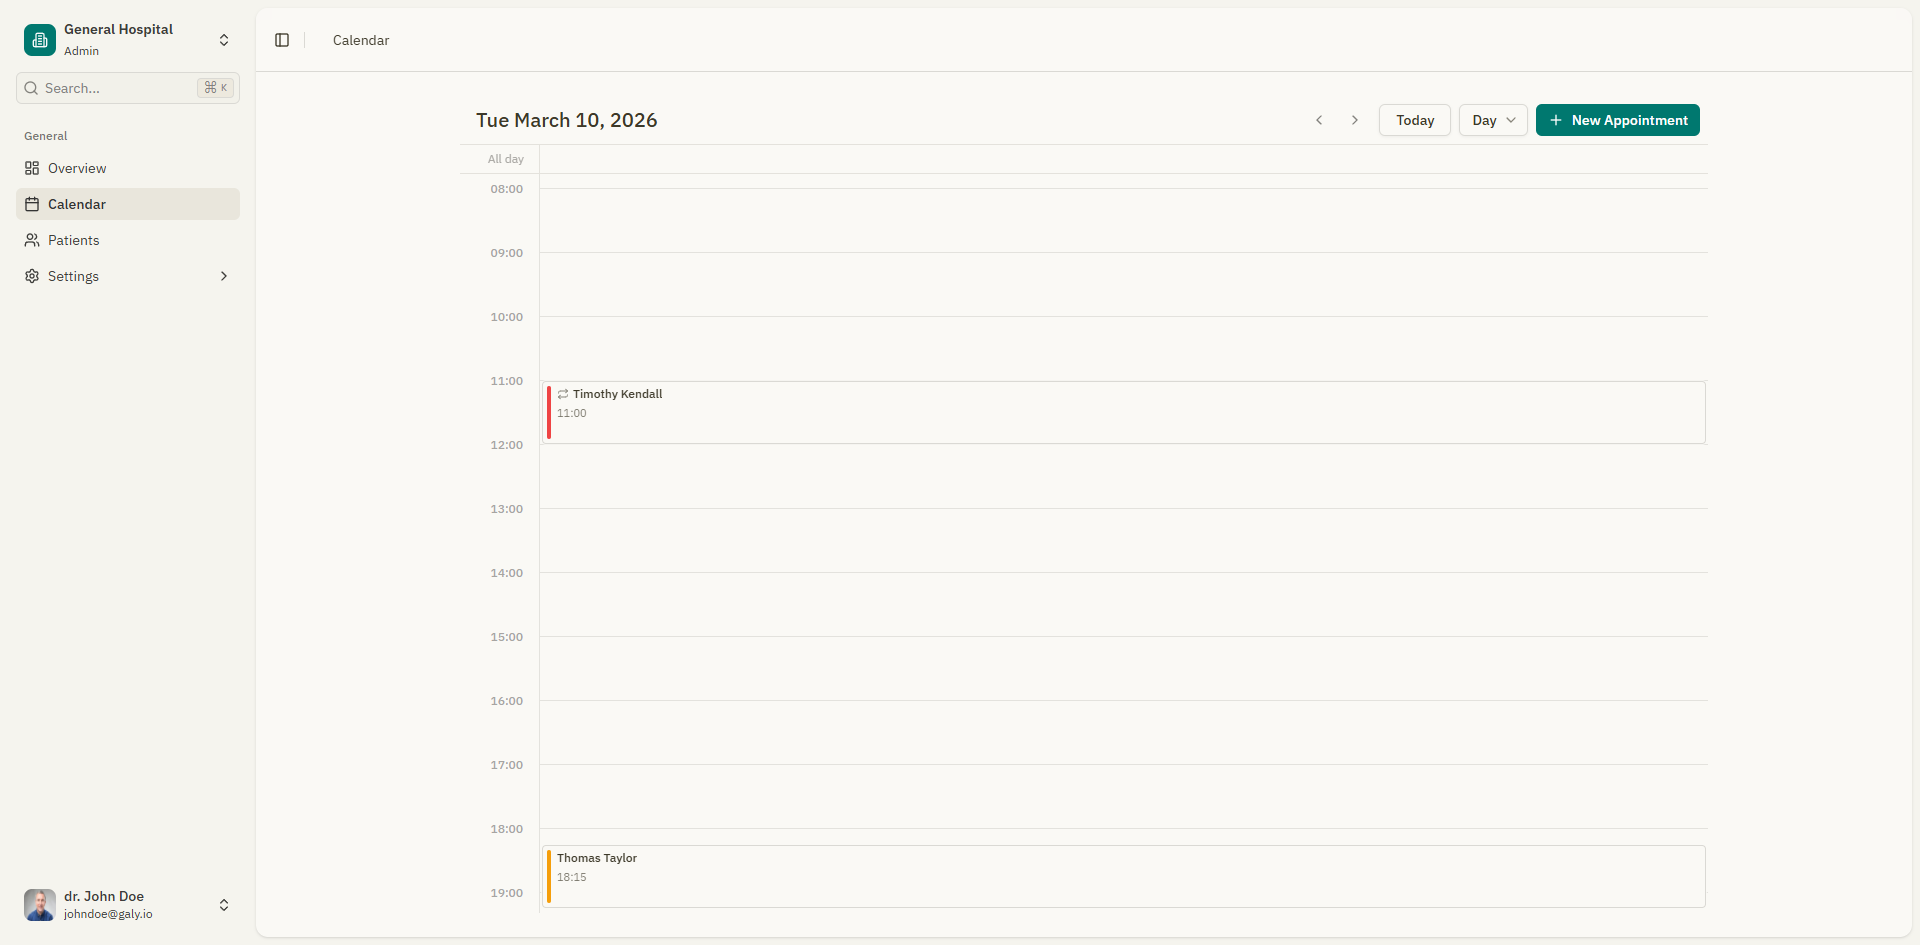Open the Patients section
1920x945 pixels.
pyautogui.click(x=73, y=240)
